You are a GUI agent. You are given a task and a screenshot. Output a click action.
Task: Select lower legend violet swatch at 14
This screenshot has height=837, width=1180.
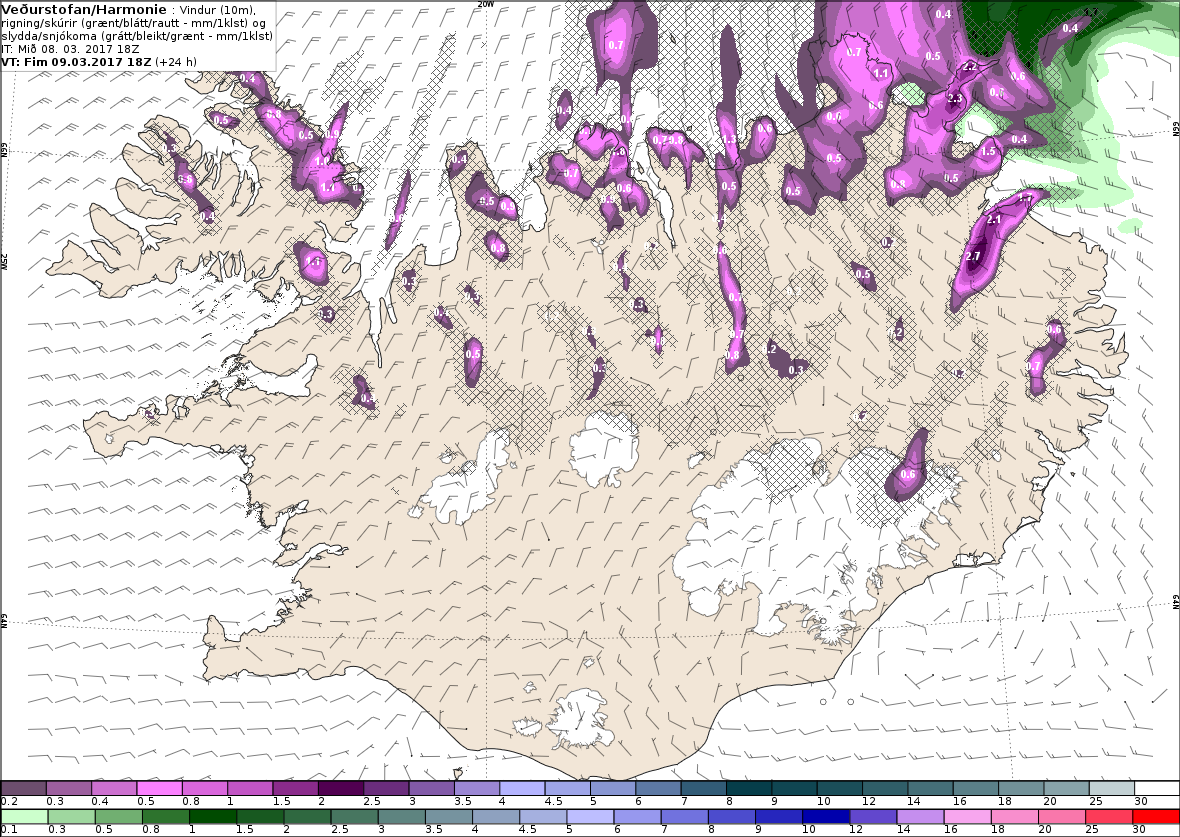coord(920,817)
